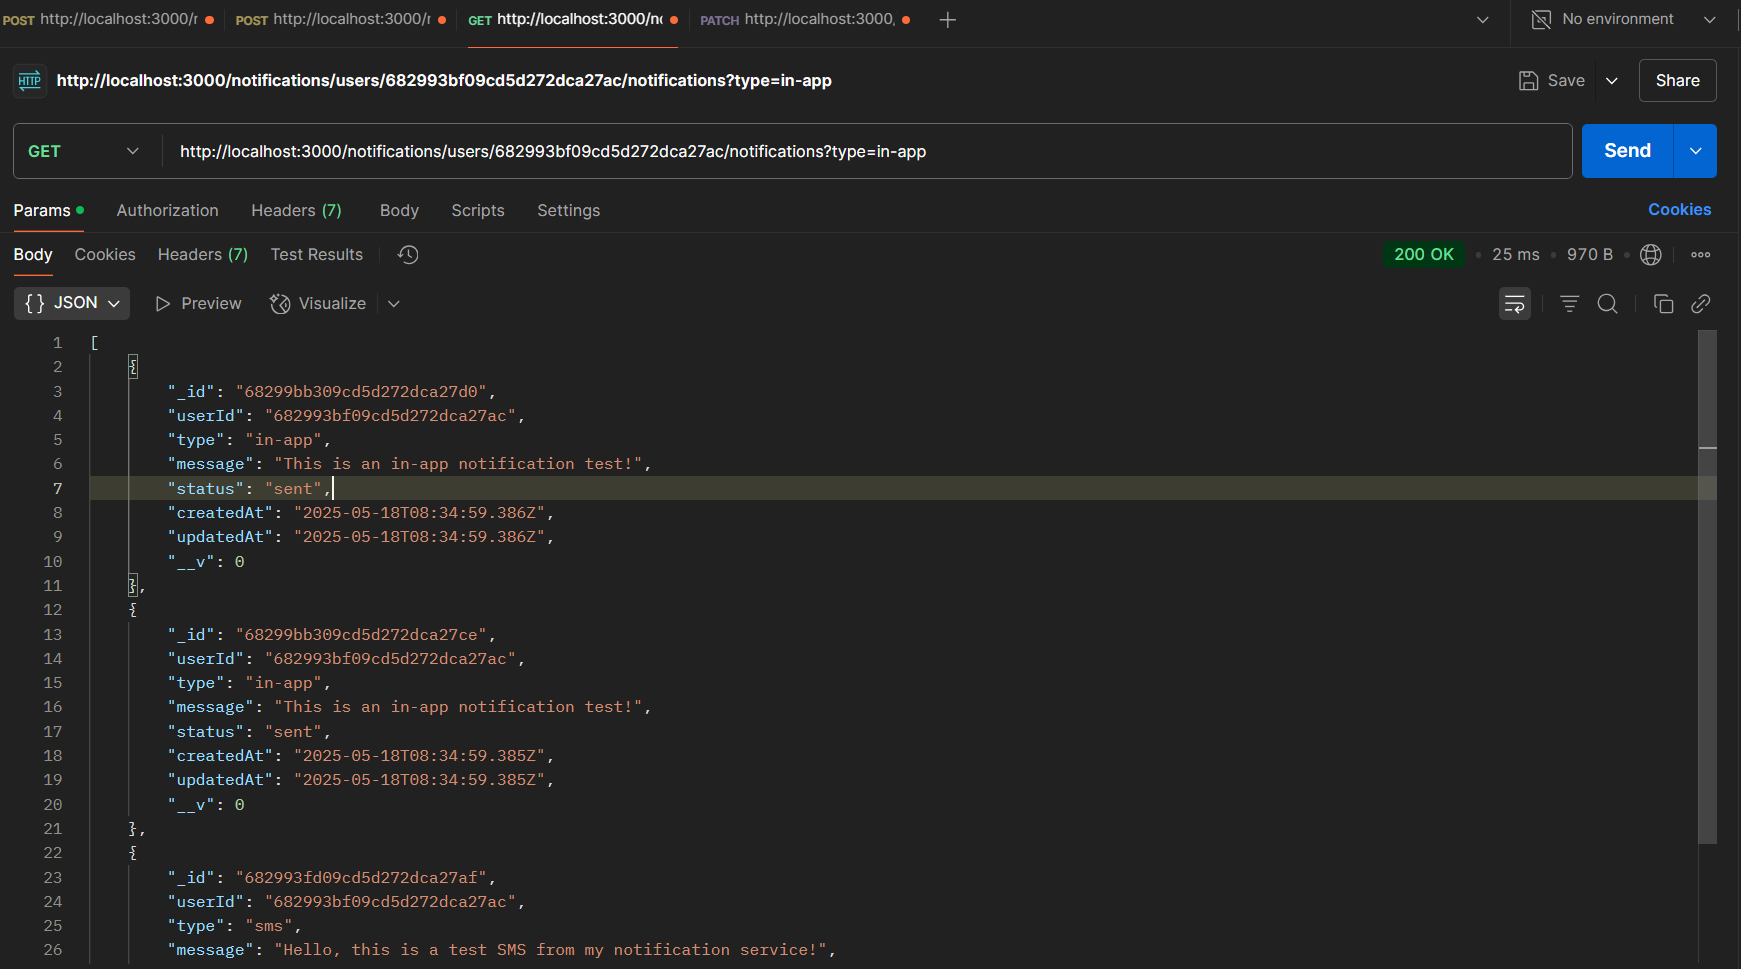Open network info globe icon
The height and width of the screenshot is (969, 1741).
point(1651,254)
